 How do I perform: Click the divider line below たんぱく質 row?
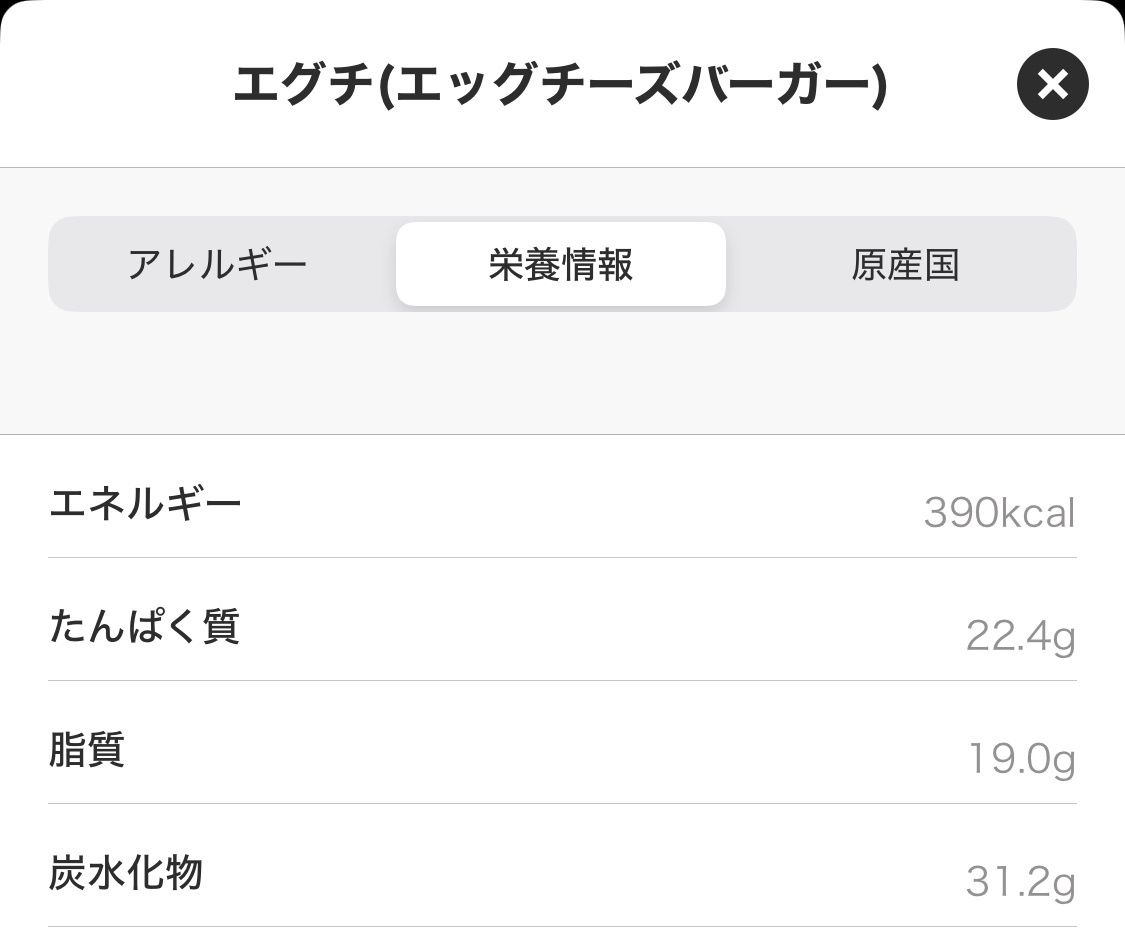(x=562, y=680)
